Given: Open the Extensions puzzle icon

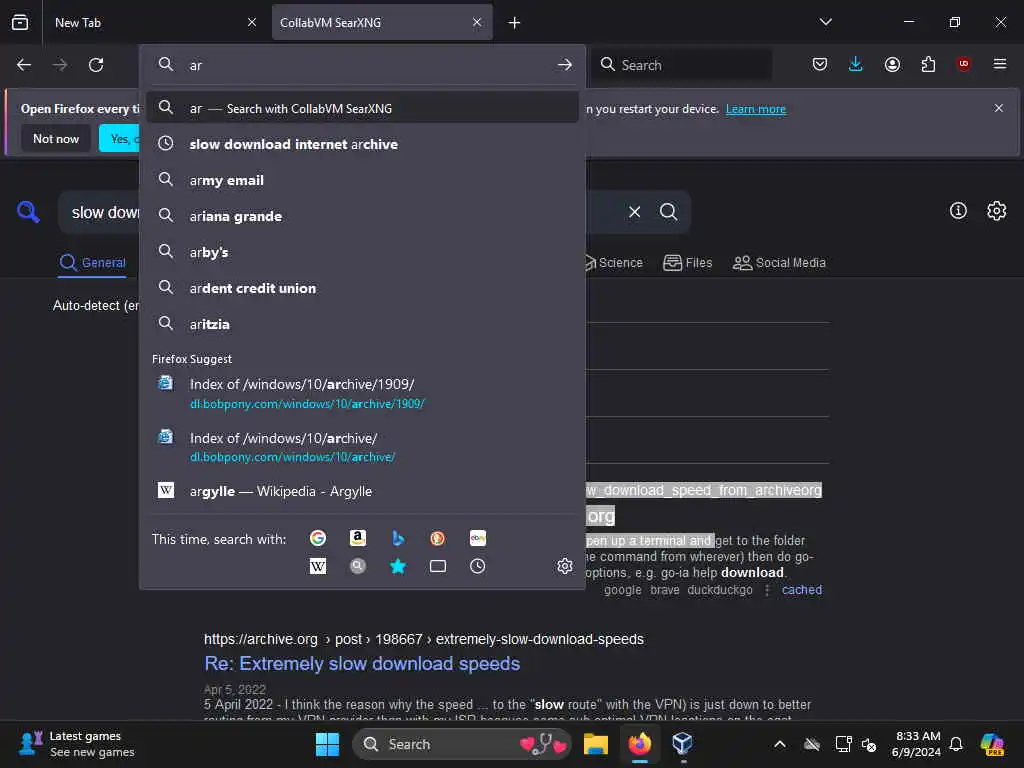Looking at the screenshot, I should pos(928,64).
